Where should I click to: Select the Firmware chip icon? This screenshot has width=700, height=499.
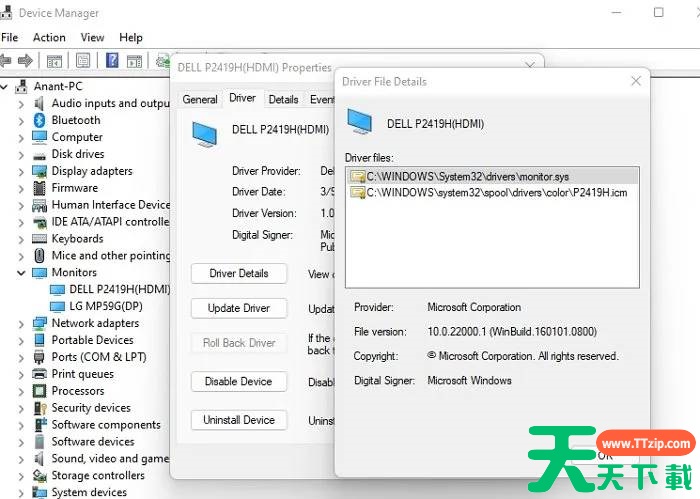39,188
